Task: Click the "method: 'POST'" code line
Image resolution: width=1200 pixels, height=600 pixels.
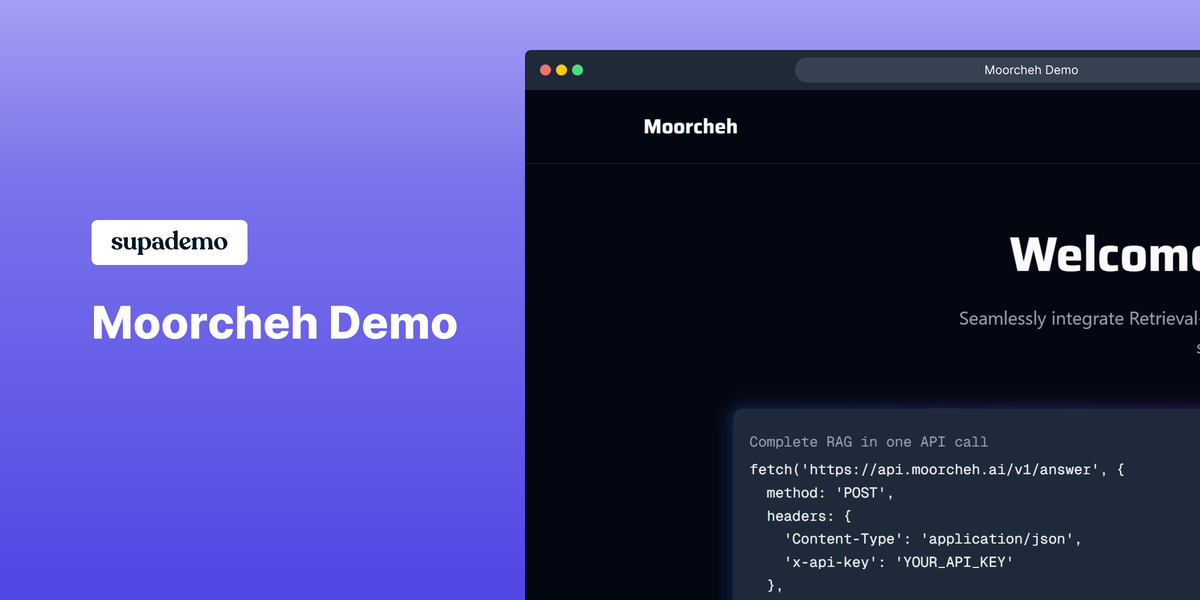Action: coord(829,493)
